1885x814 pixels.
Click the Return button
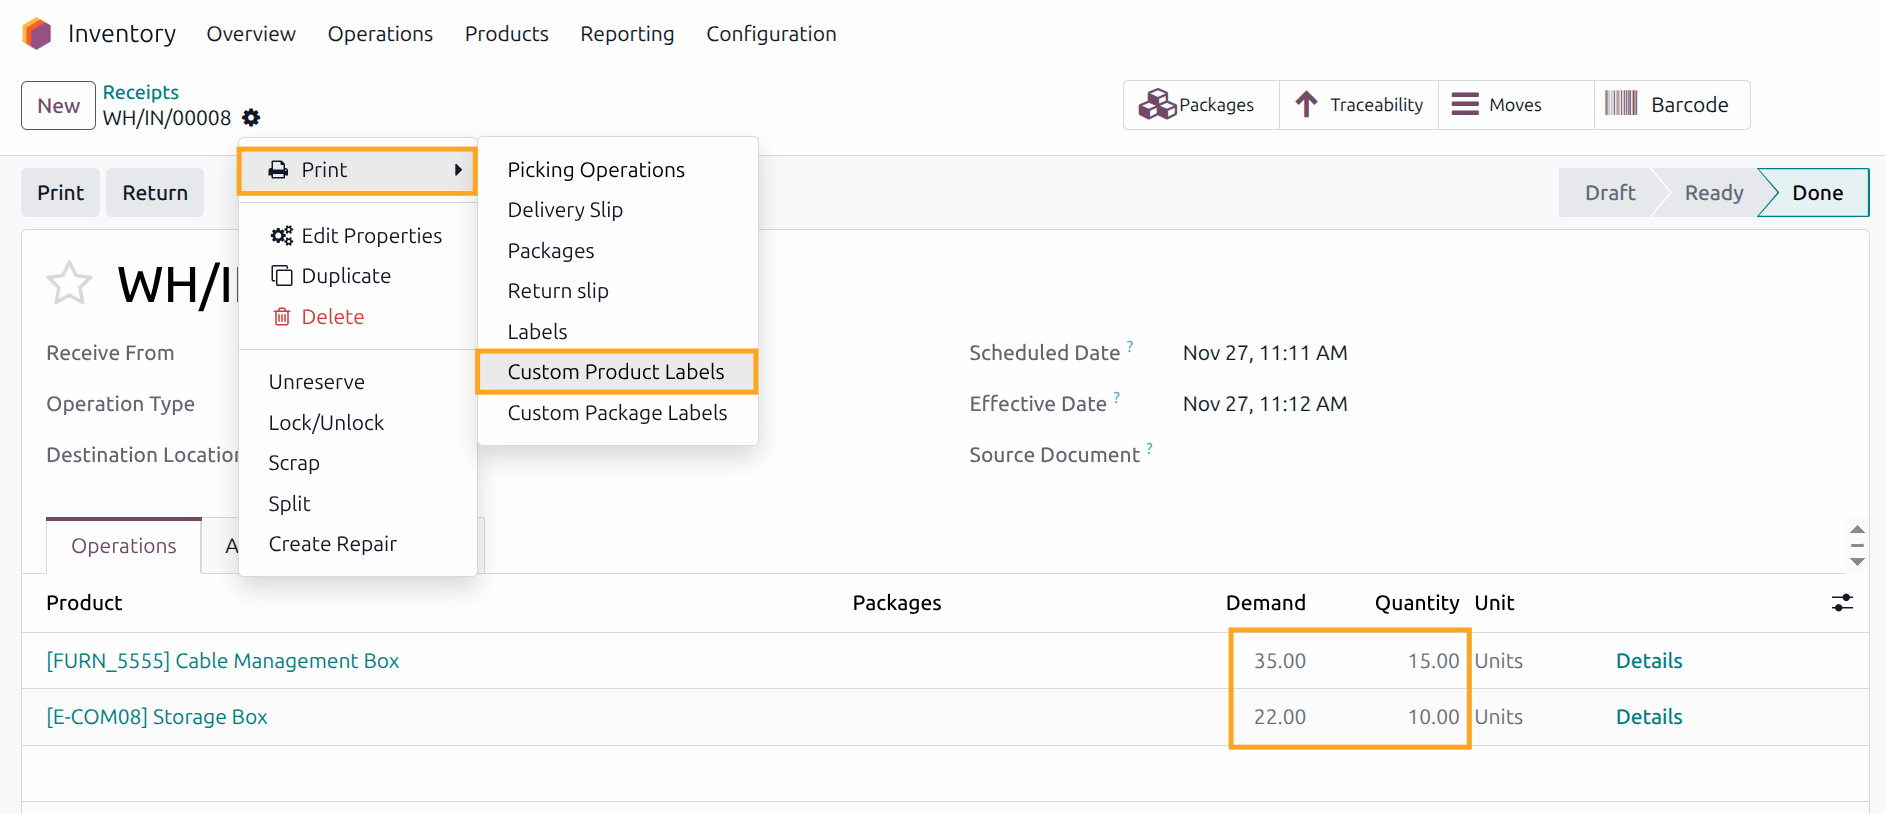tap(155, 193)
